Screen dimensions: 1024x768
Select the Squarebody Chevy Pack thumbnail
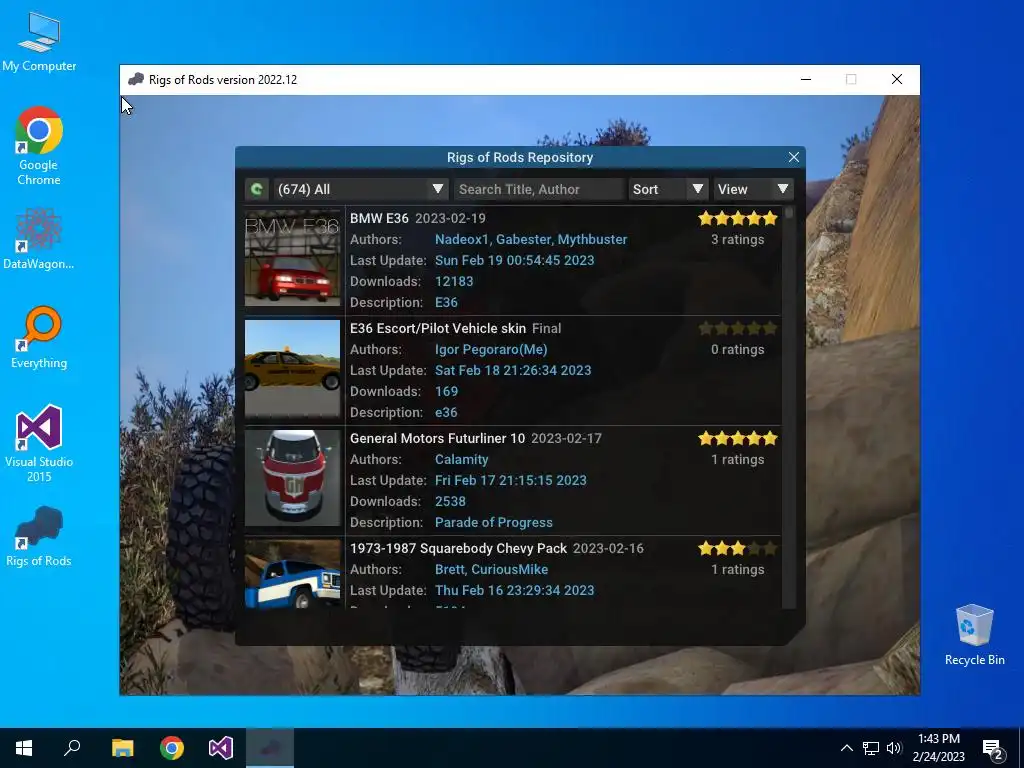293,575
